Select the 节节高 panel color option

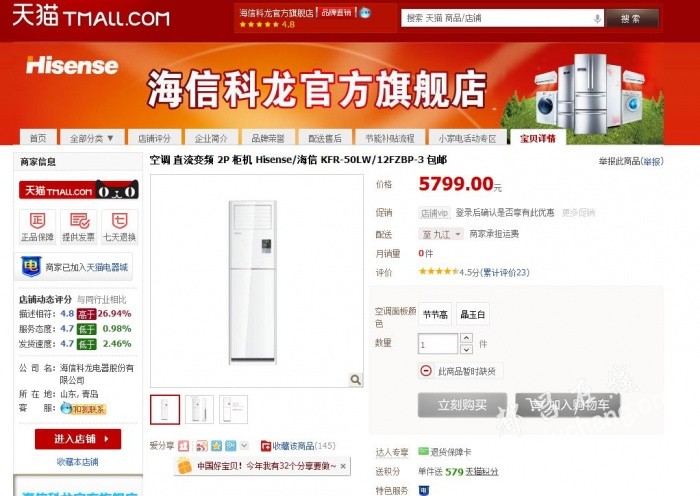[435, 314]
